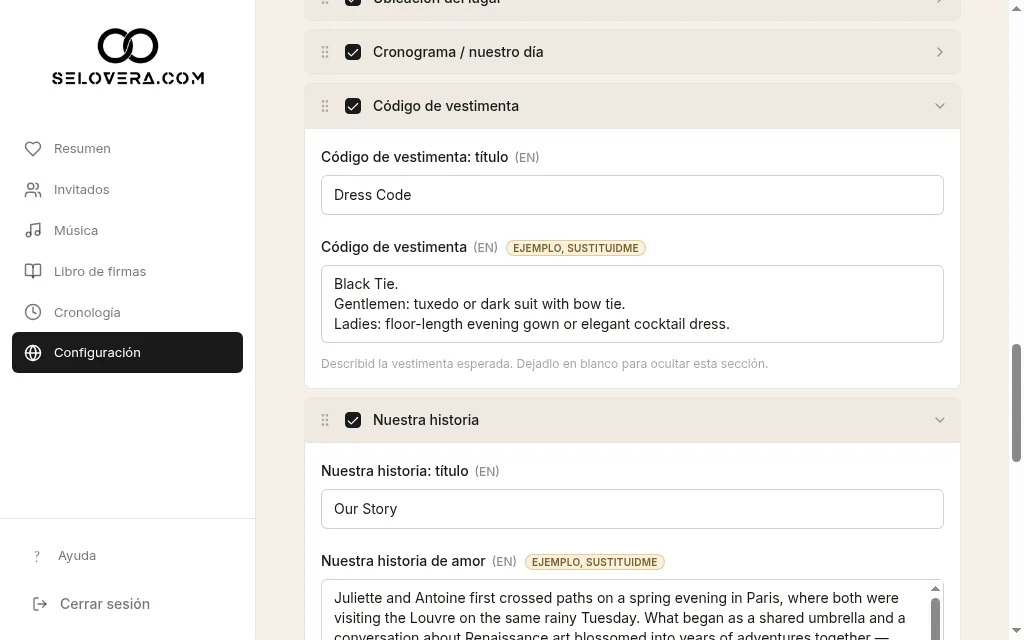The width and height of the screenshot is (1024, 640).
Task: Go to Invitados in the sidebar
Action: click(127, 190)
